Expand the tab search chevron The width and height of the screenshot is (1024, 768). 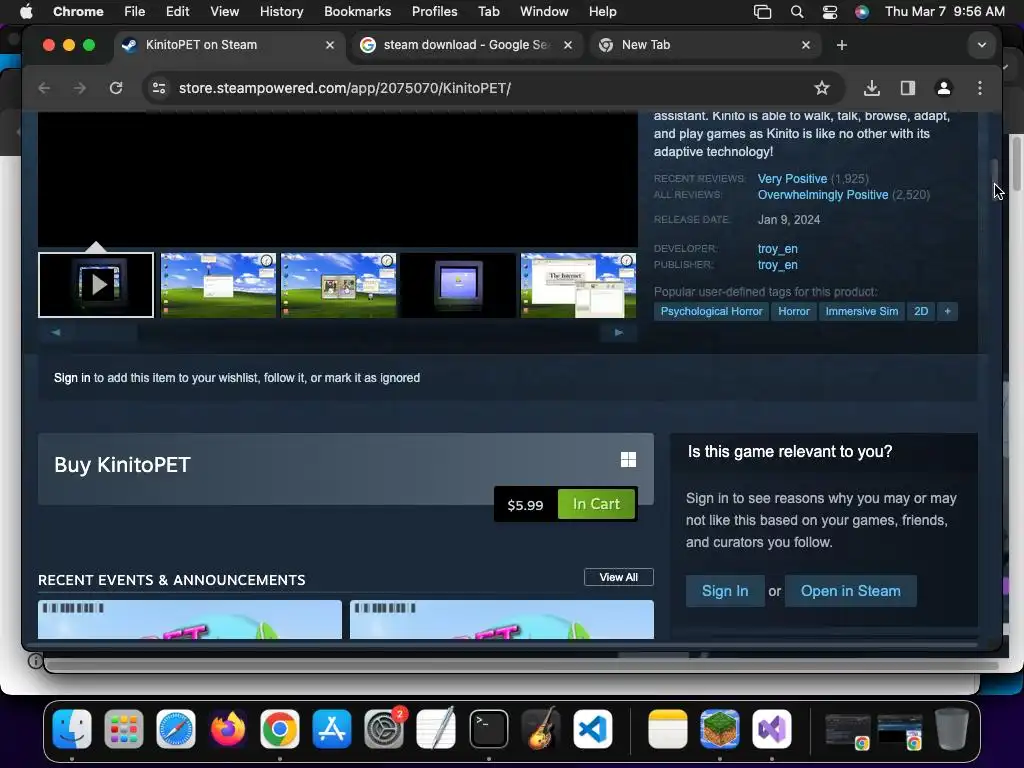(x=982, y=45)
